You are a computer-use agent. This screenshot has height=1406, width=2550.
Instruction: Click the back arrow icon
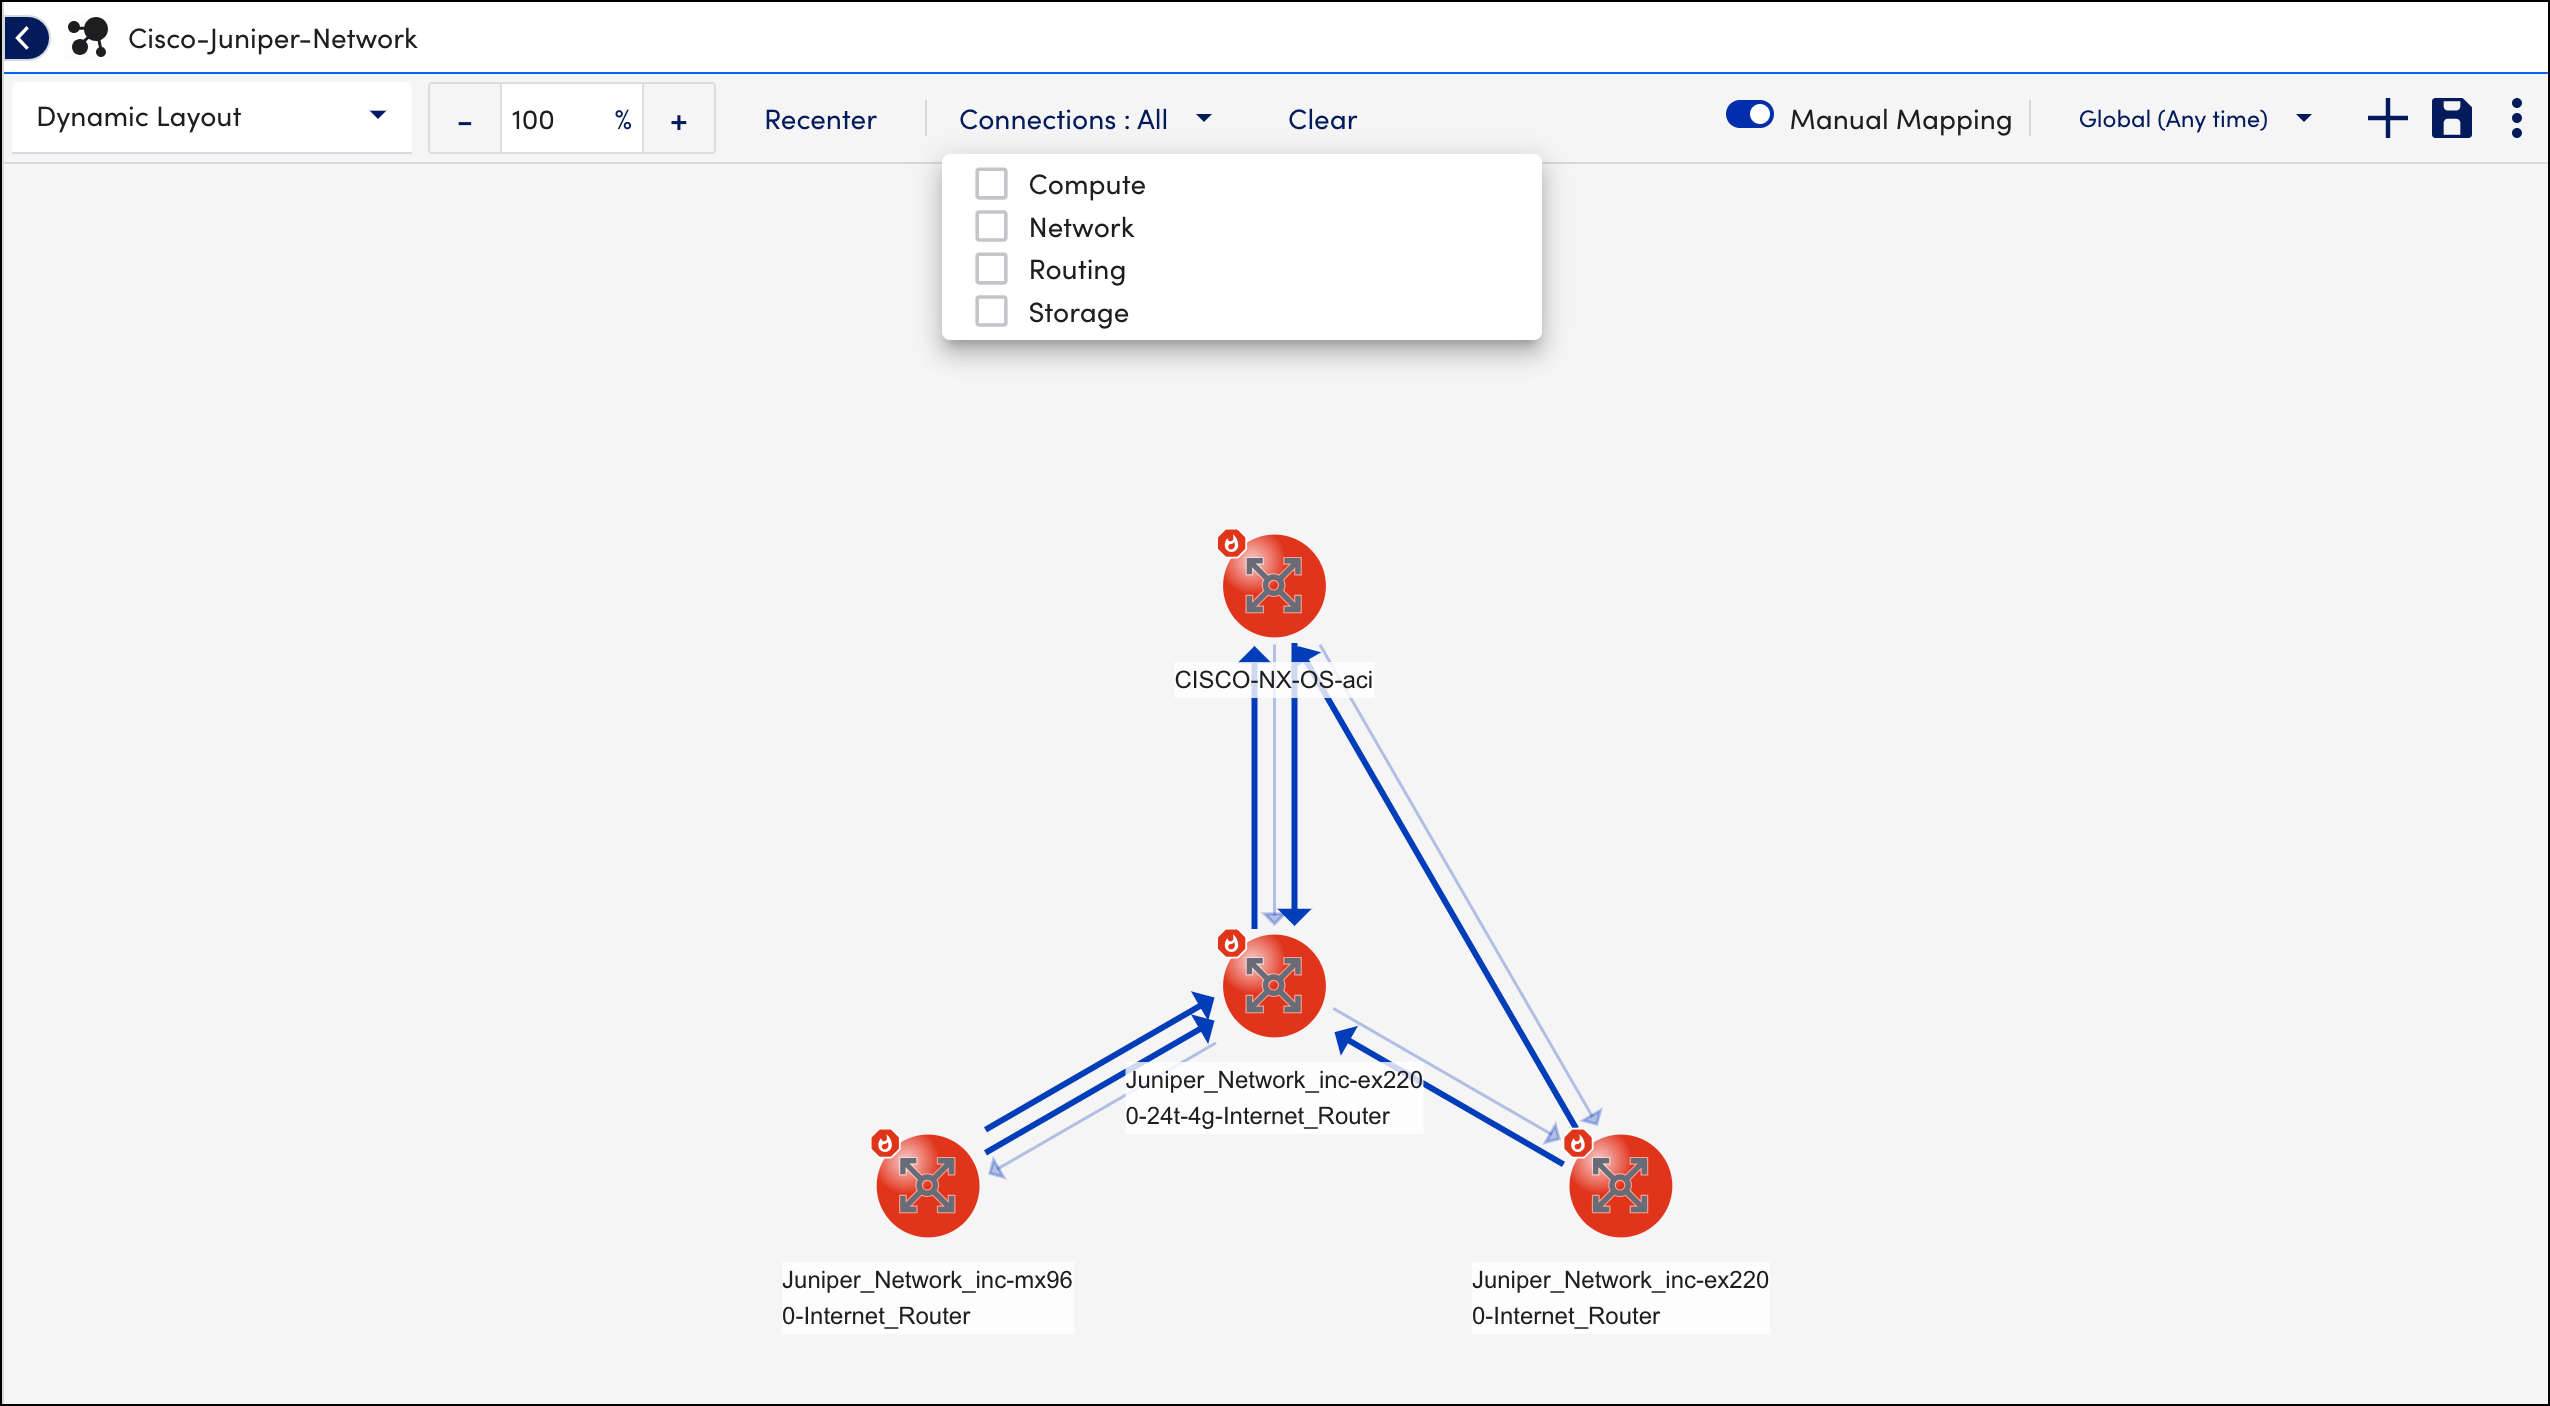[x=24, y=38]
